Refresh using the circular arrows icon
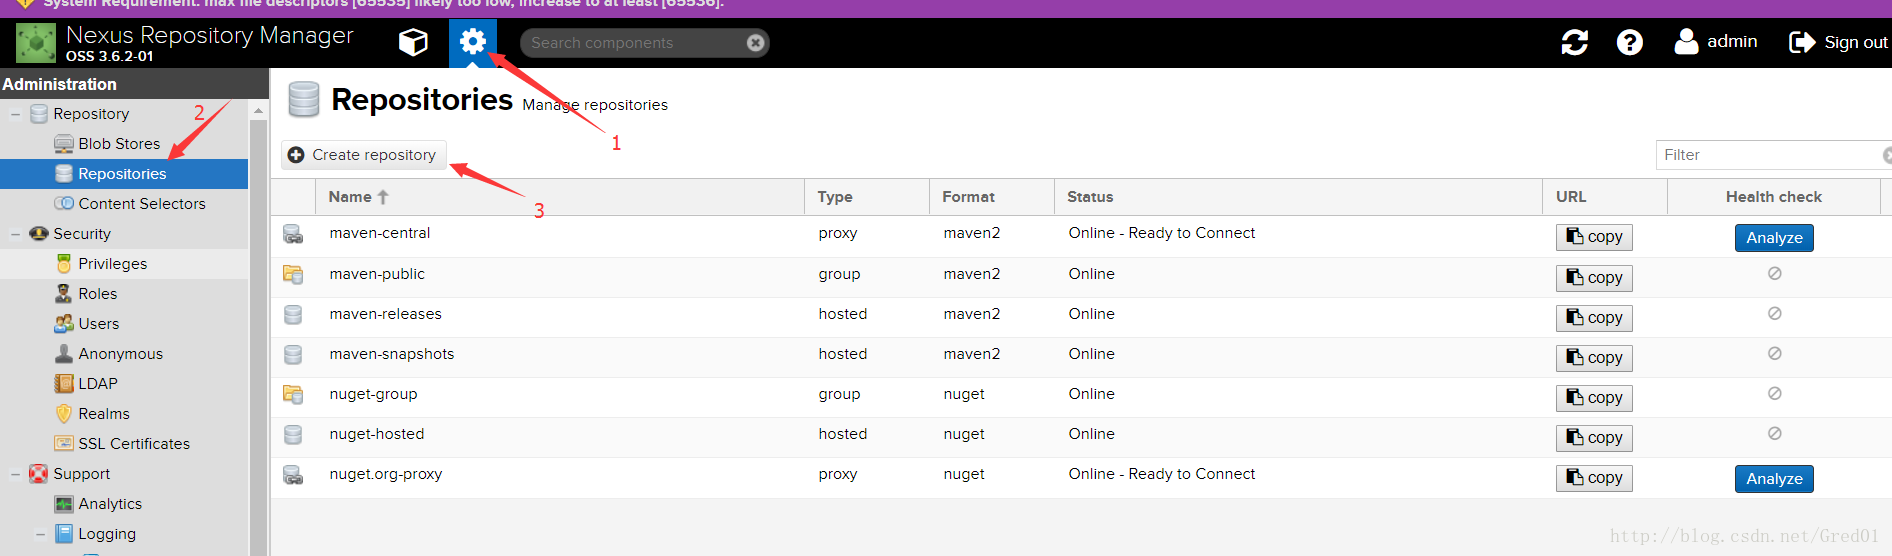The width and height of the screenshot is (1892, 556). (1575, 42)
